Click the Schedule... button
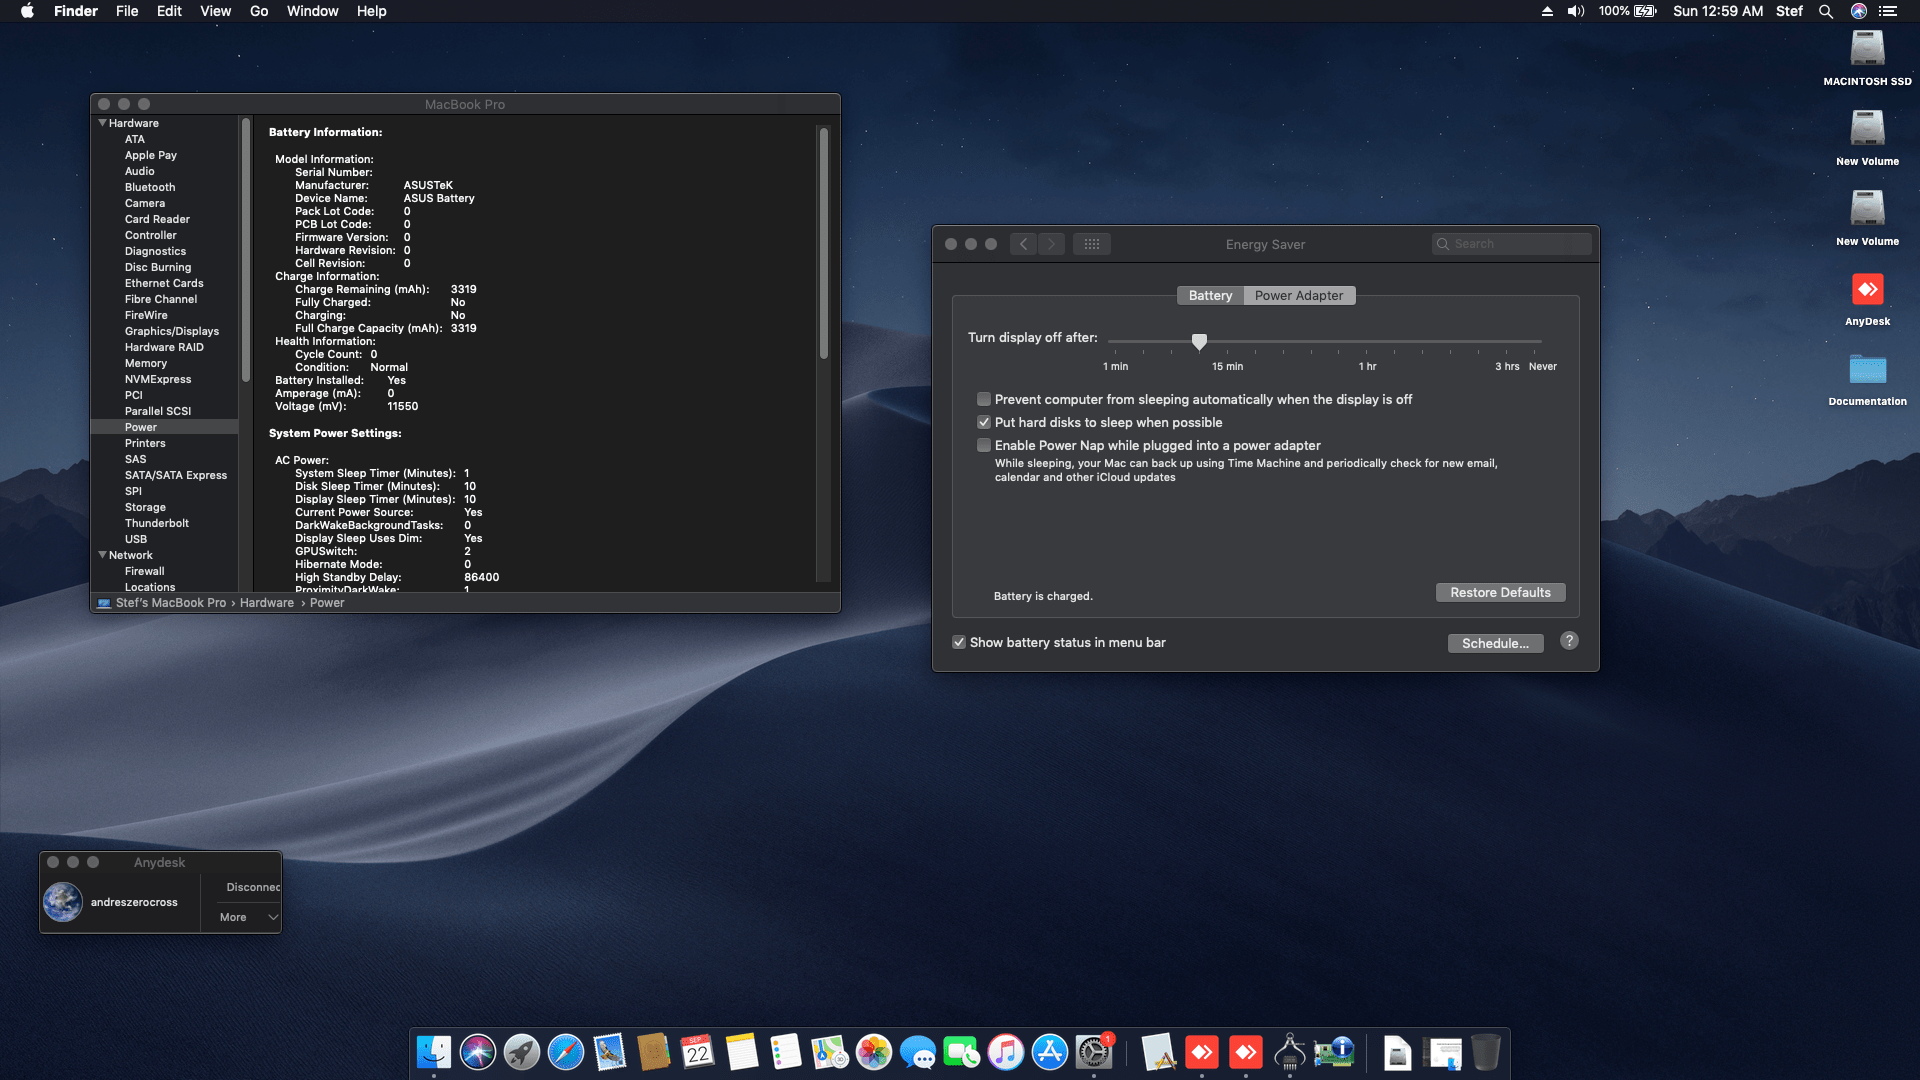 click(x=1495, y=643)
